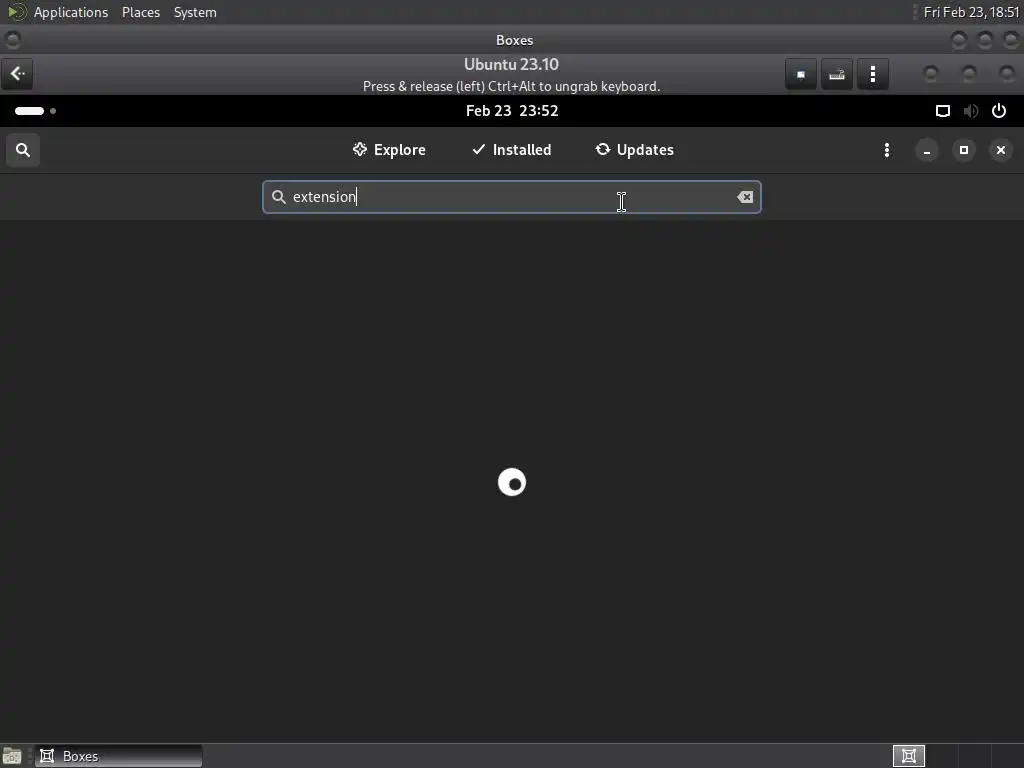
Task: Switch to the Installed tab
Action: (511, 150)
